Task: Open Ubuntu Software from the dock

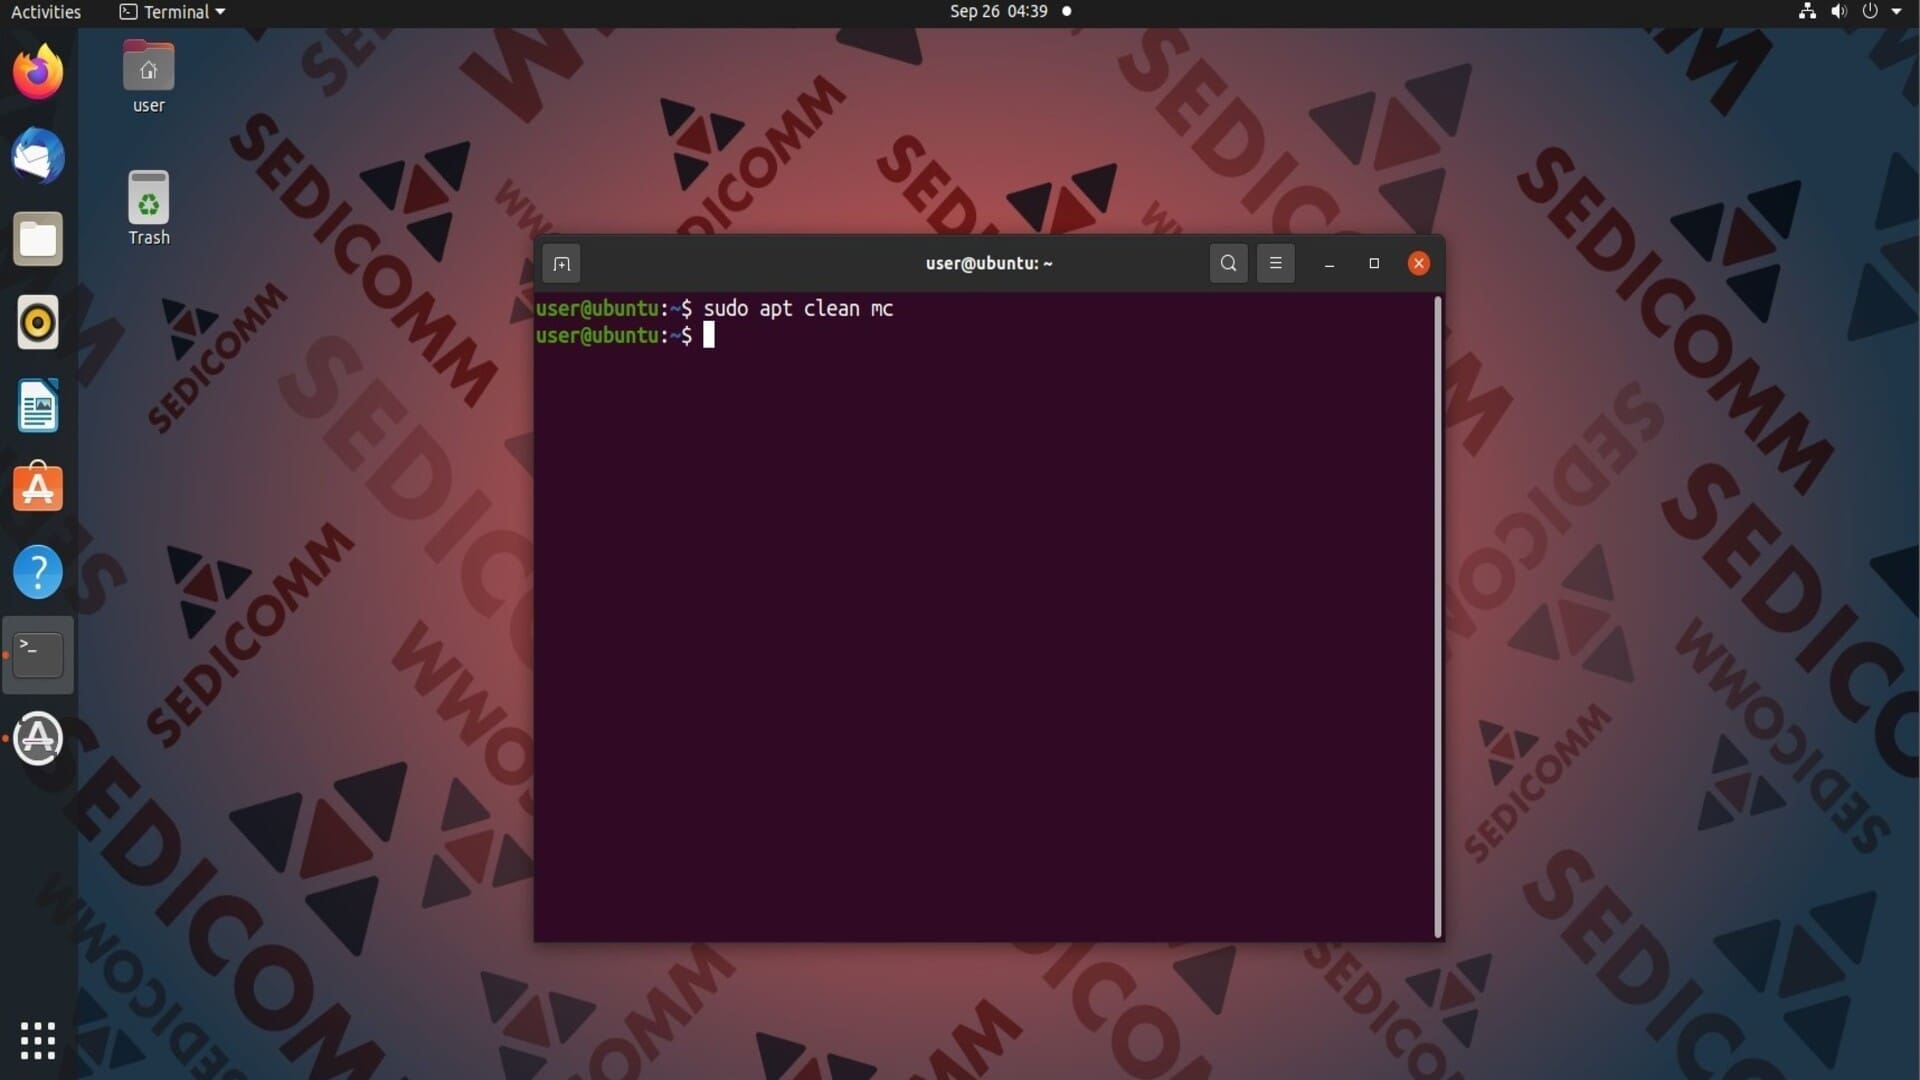Action: pos(38,488)
